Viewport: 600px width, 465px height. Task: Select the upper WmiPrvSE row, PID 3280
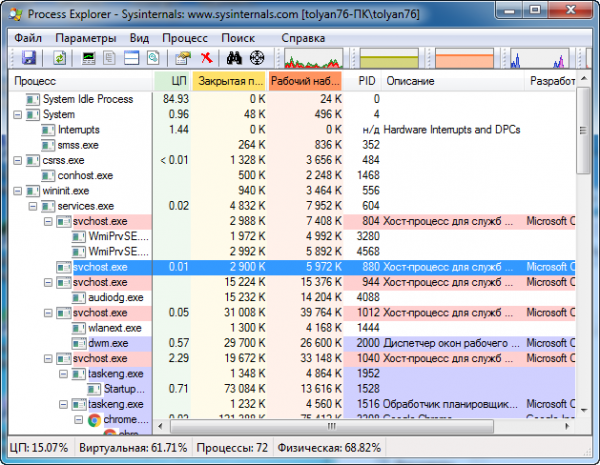292,237
